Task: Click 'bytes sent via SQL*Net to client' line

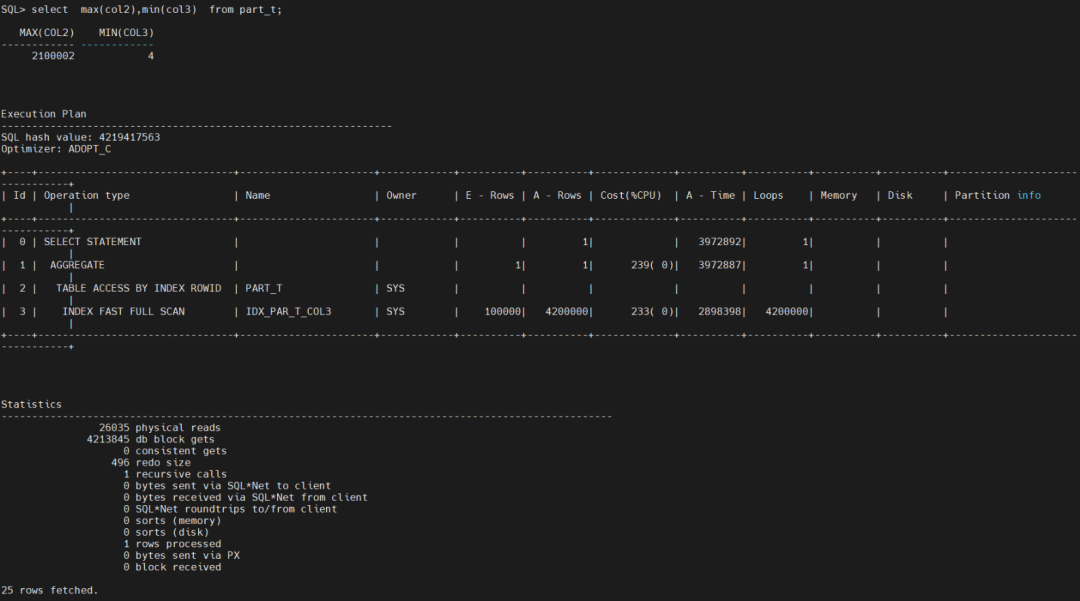Action: [227, 486]
